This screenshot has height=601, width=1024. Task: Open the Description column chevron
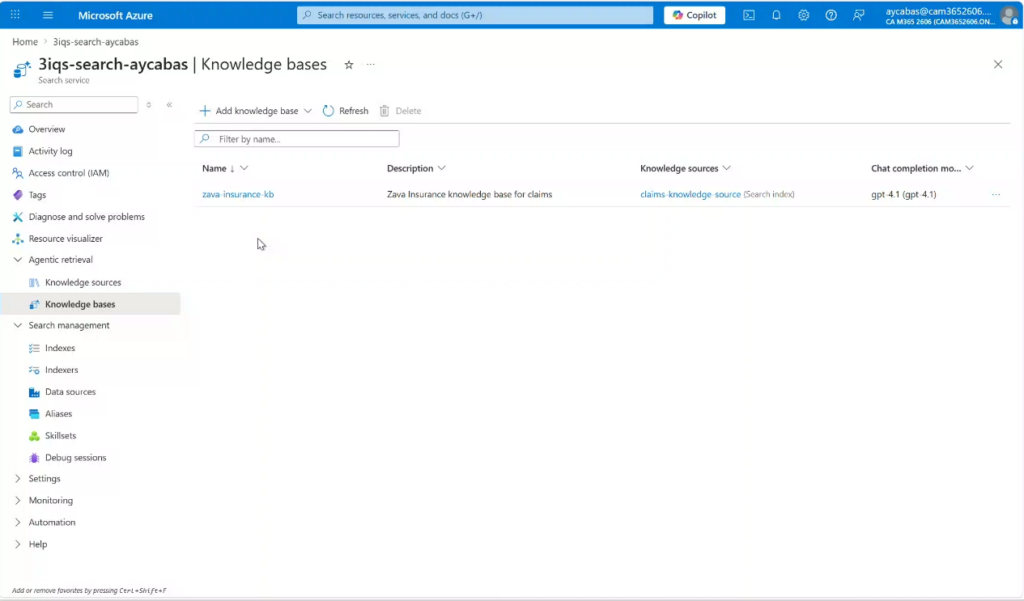pyautogui.click(x=441, y=168)
